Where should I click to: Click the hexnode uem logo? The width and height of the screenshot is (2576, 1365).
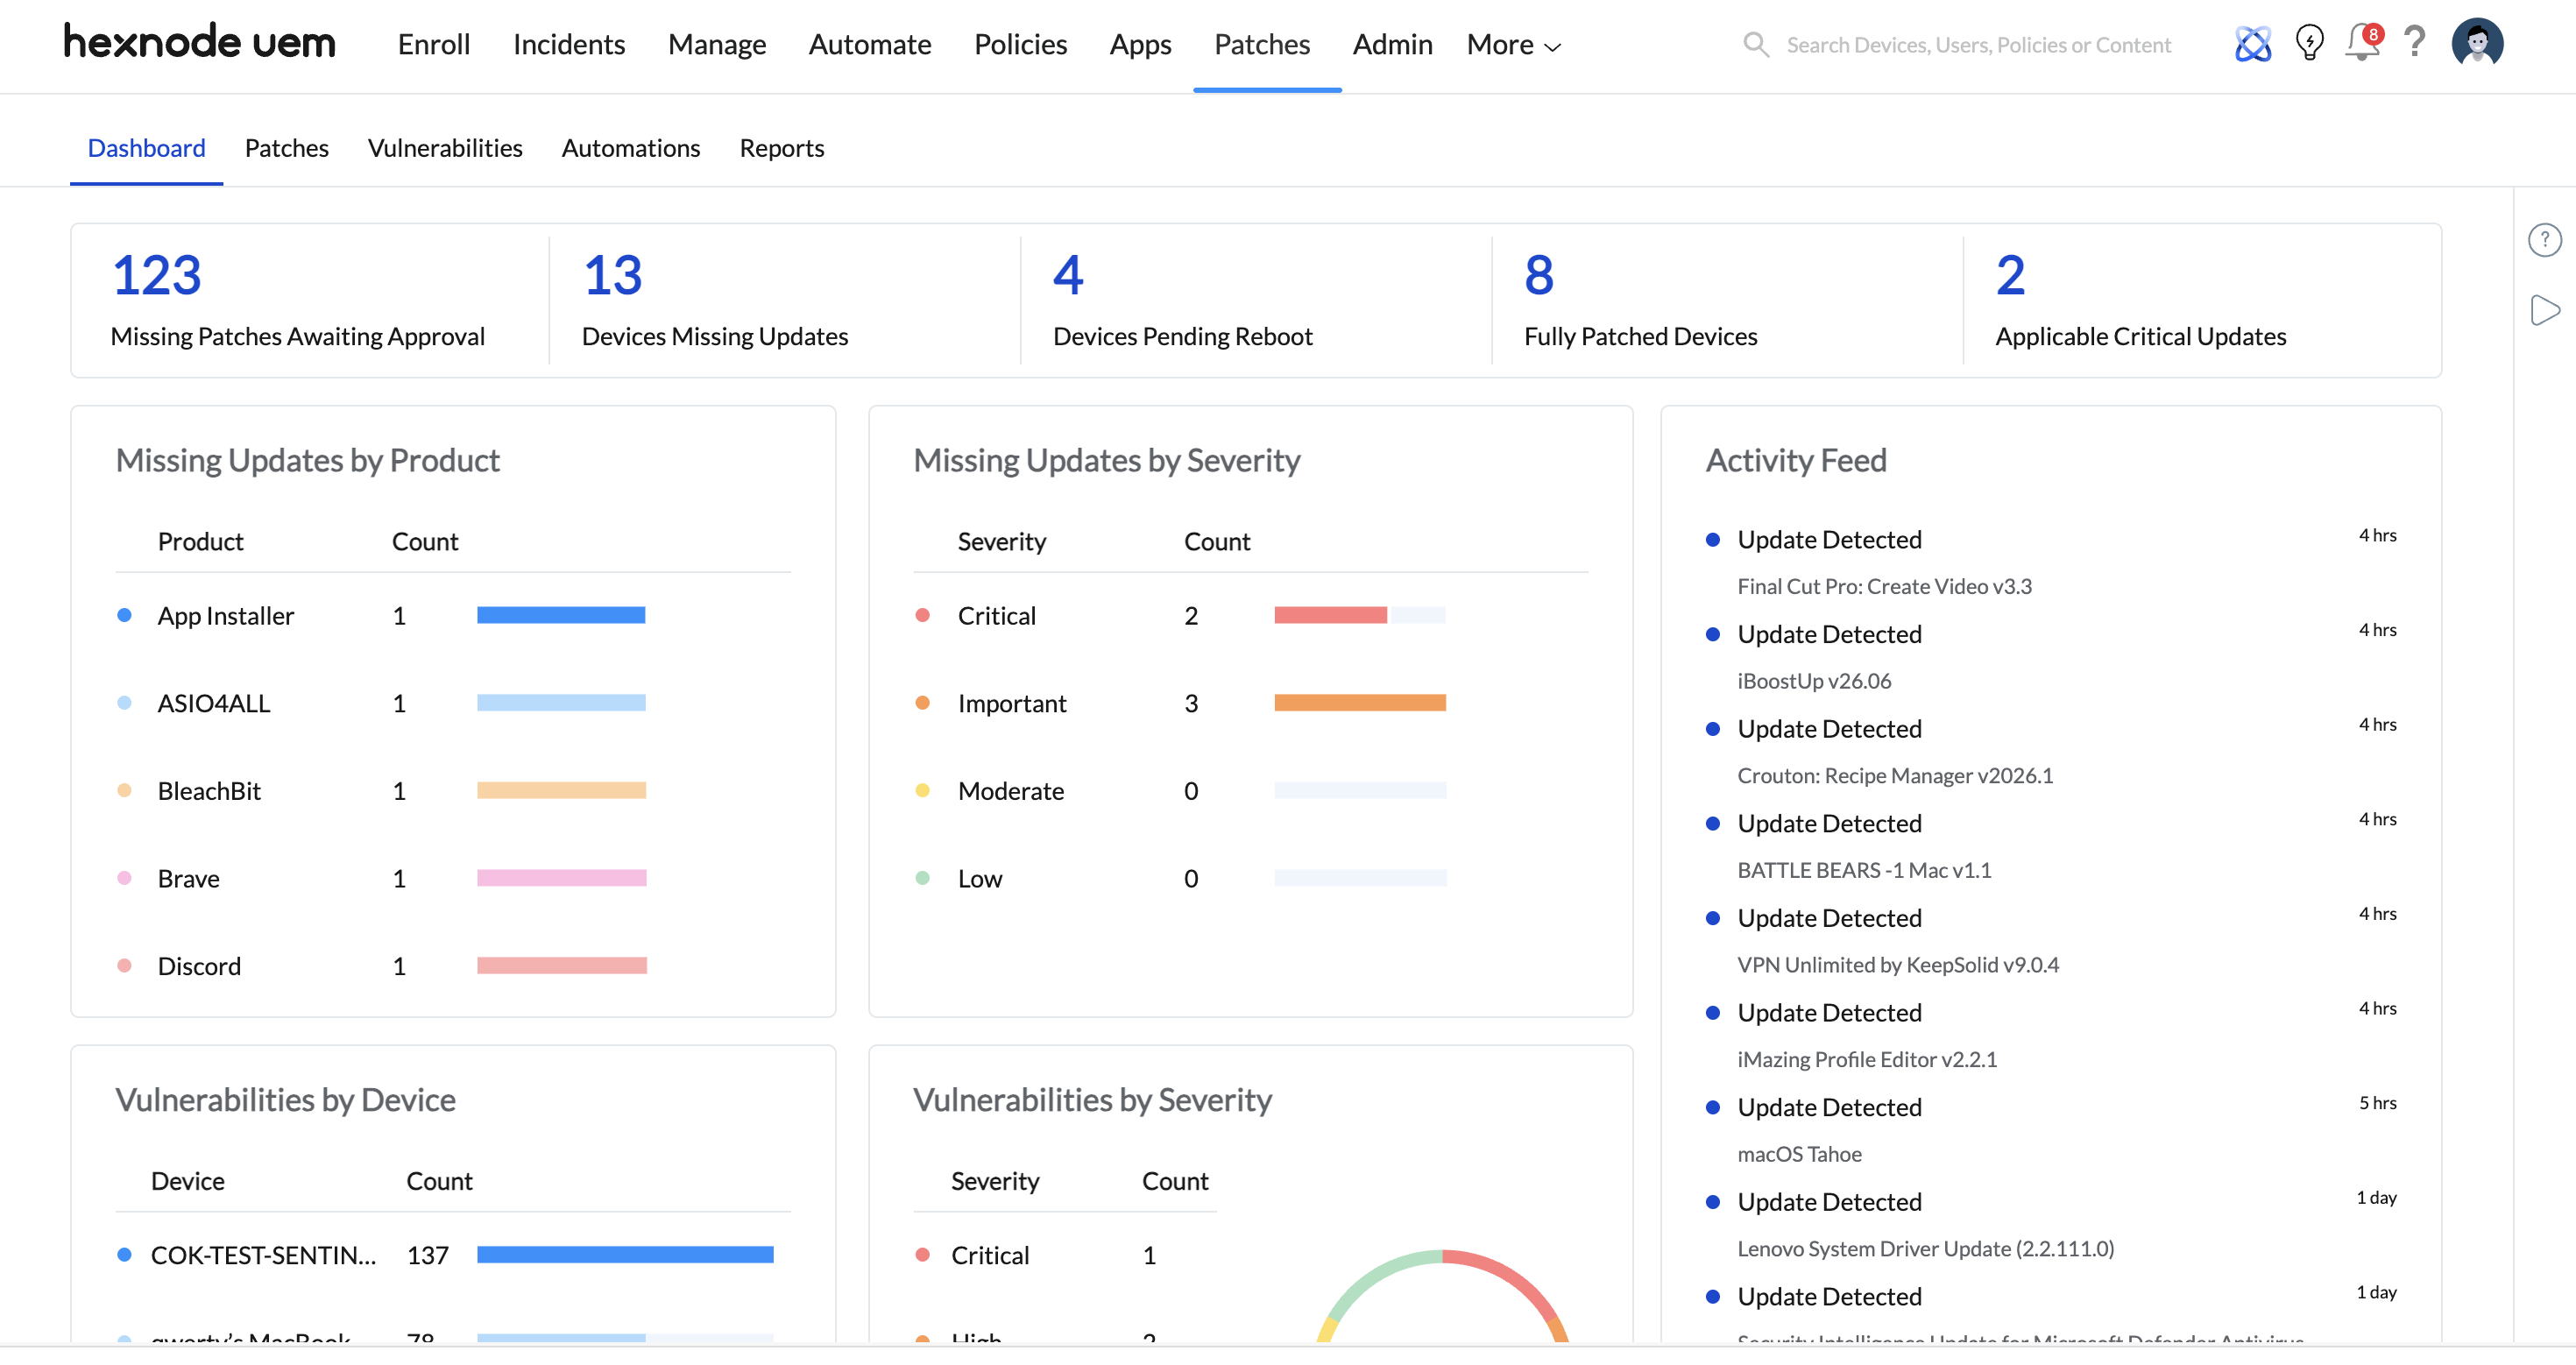(x=200, y=42)
